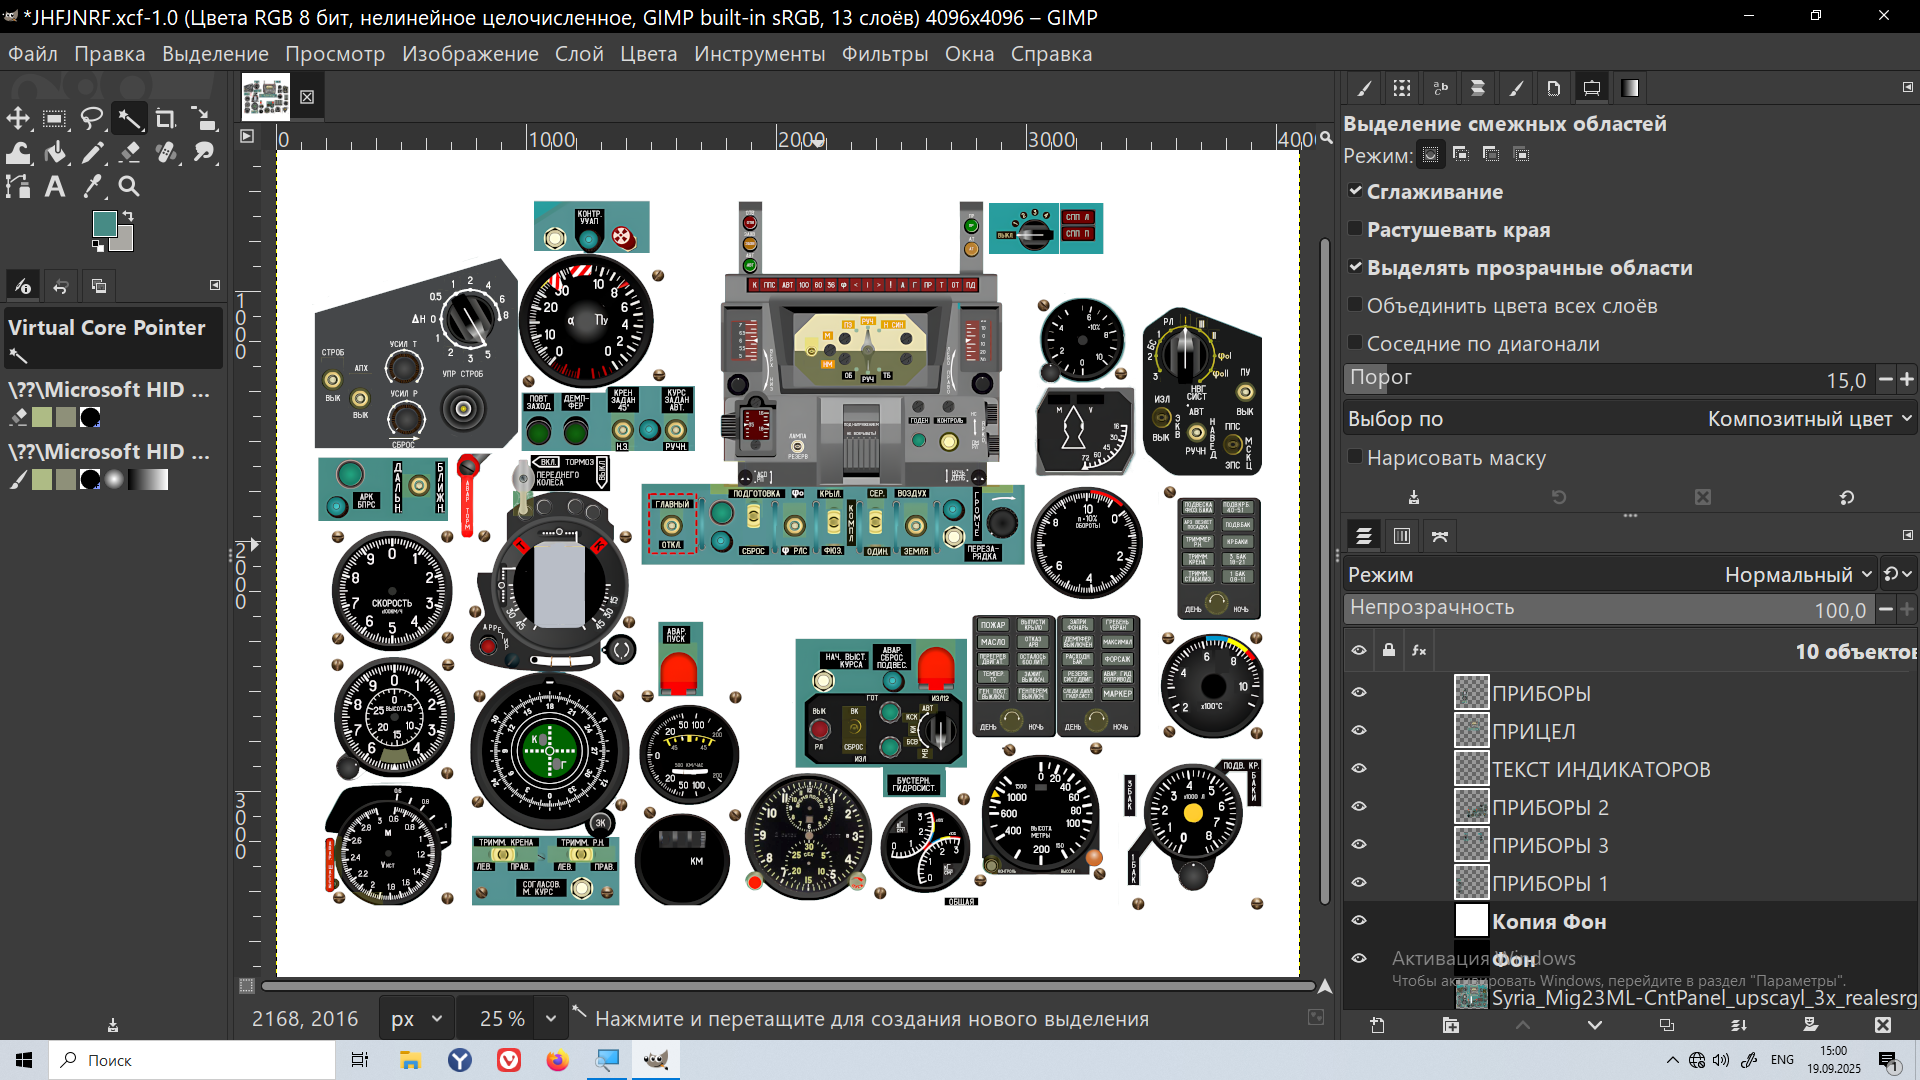Select the Копия Фон layer
This screenshot has height=1080, width=1920.
[x=1549, y=921]
